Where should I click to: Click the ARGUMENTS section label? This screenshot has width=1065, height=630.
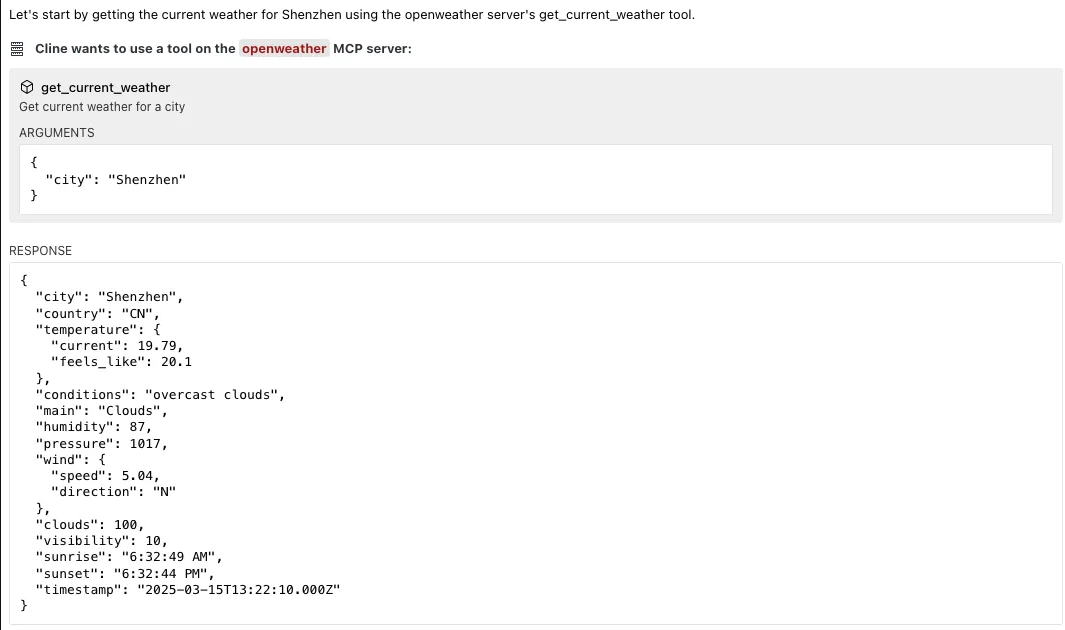(x=56, y=133)
